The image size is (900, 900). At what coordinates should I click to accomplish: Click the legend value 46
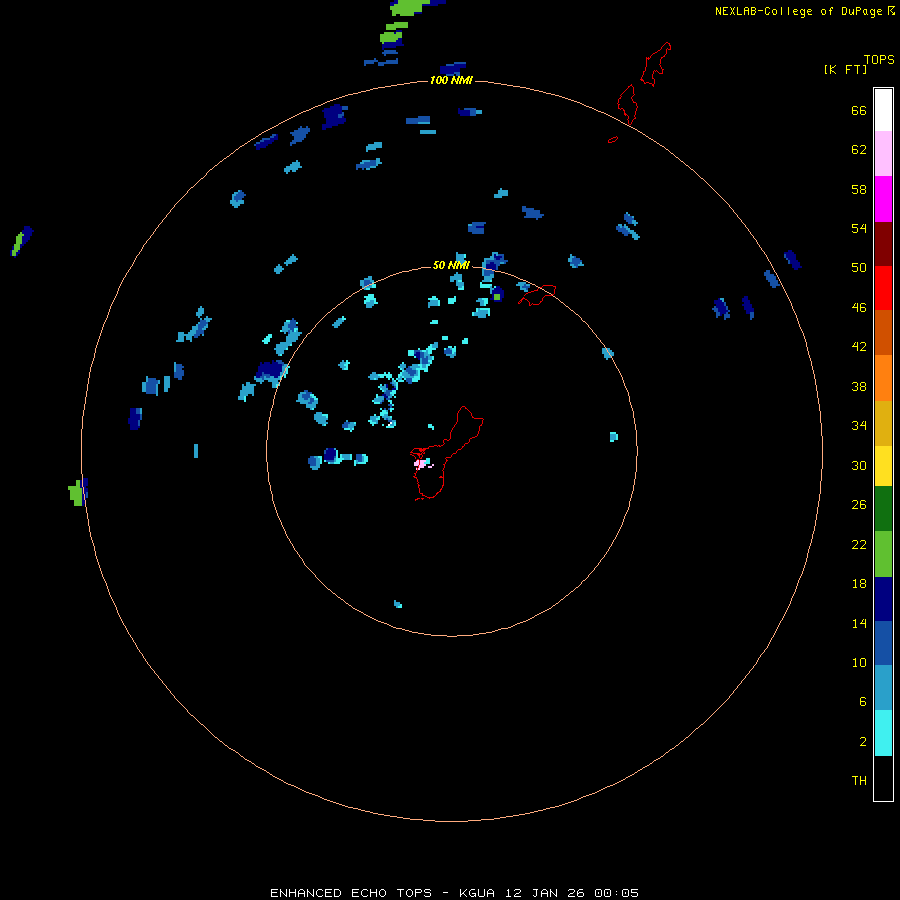point(859,308)
